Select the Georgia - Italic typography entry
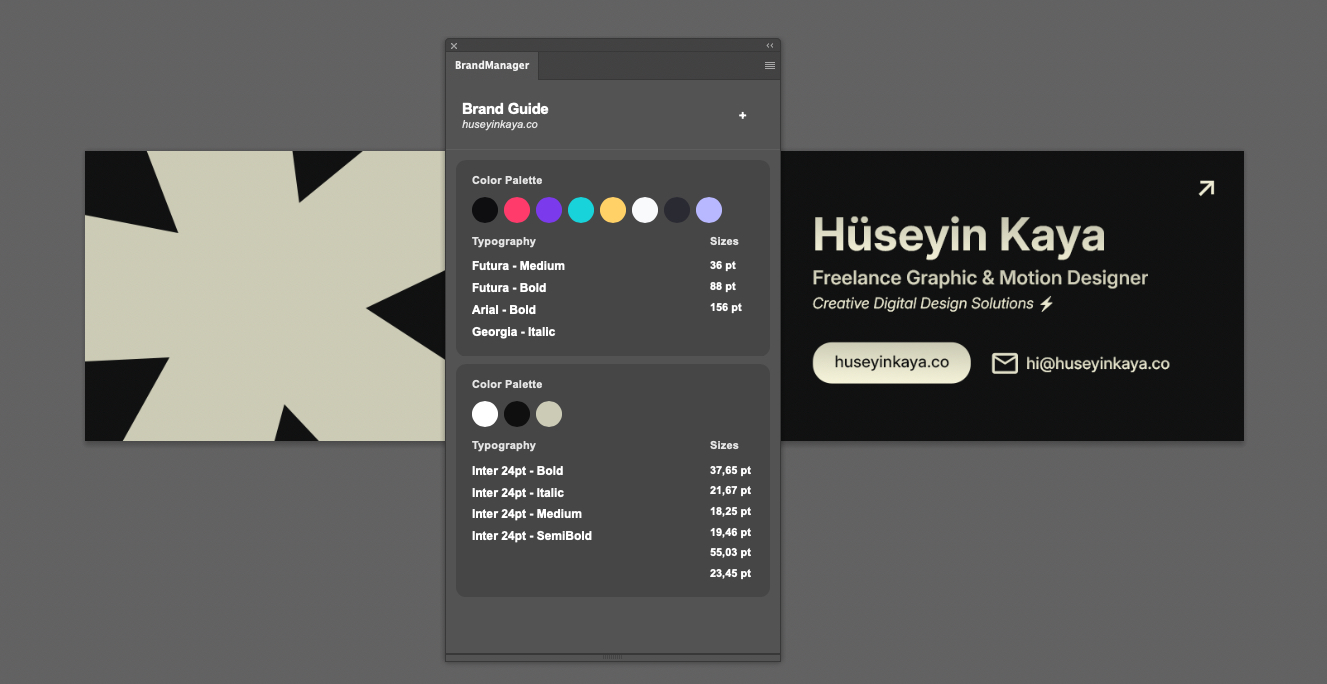This screenshot has height=684, width=1327. pyautogui.click(x=513, y=332)
